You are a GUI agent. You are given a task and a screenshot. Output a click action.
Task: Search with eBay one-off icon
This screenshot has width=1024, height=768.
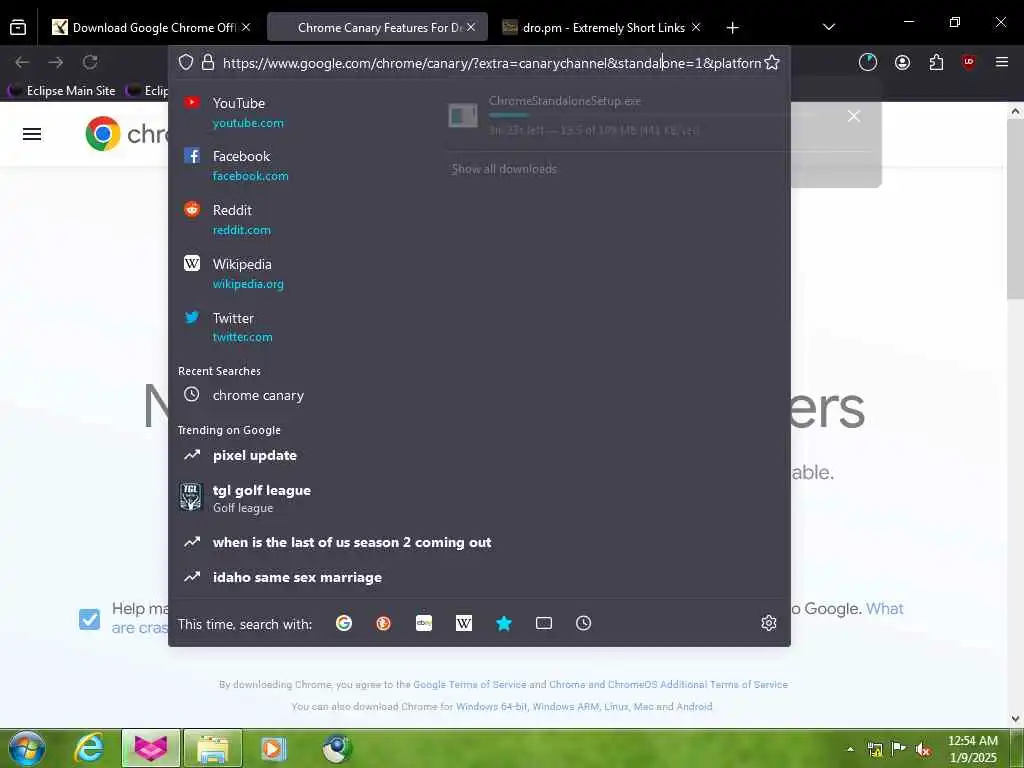click(424, 623)
